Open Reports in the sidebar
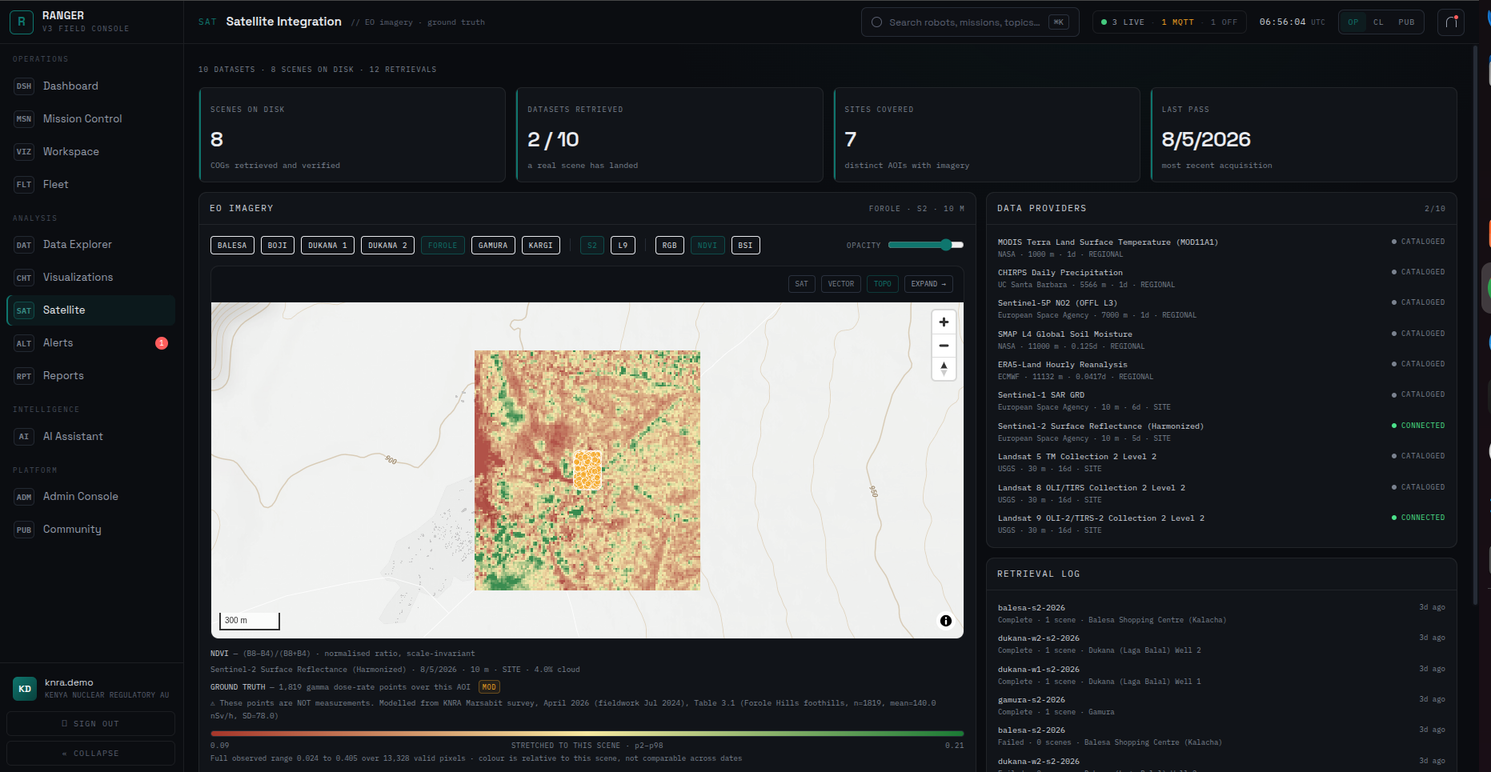 (90, 376)
